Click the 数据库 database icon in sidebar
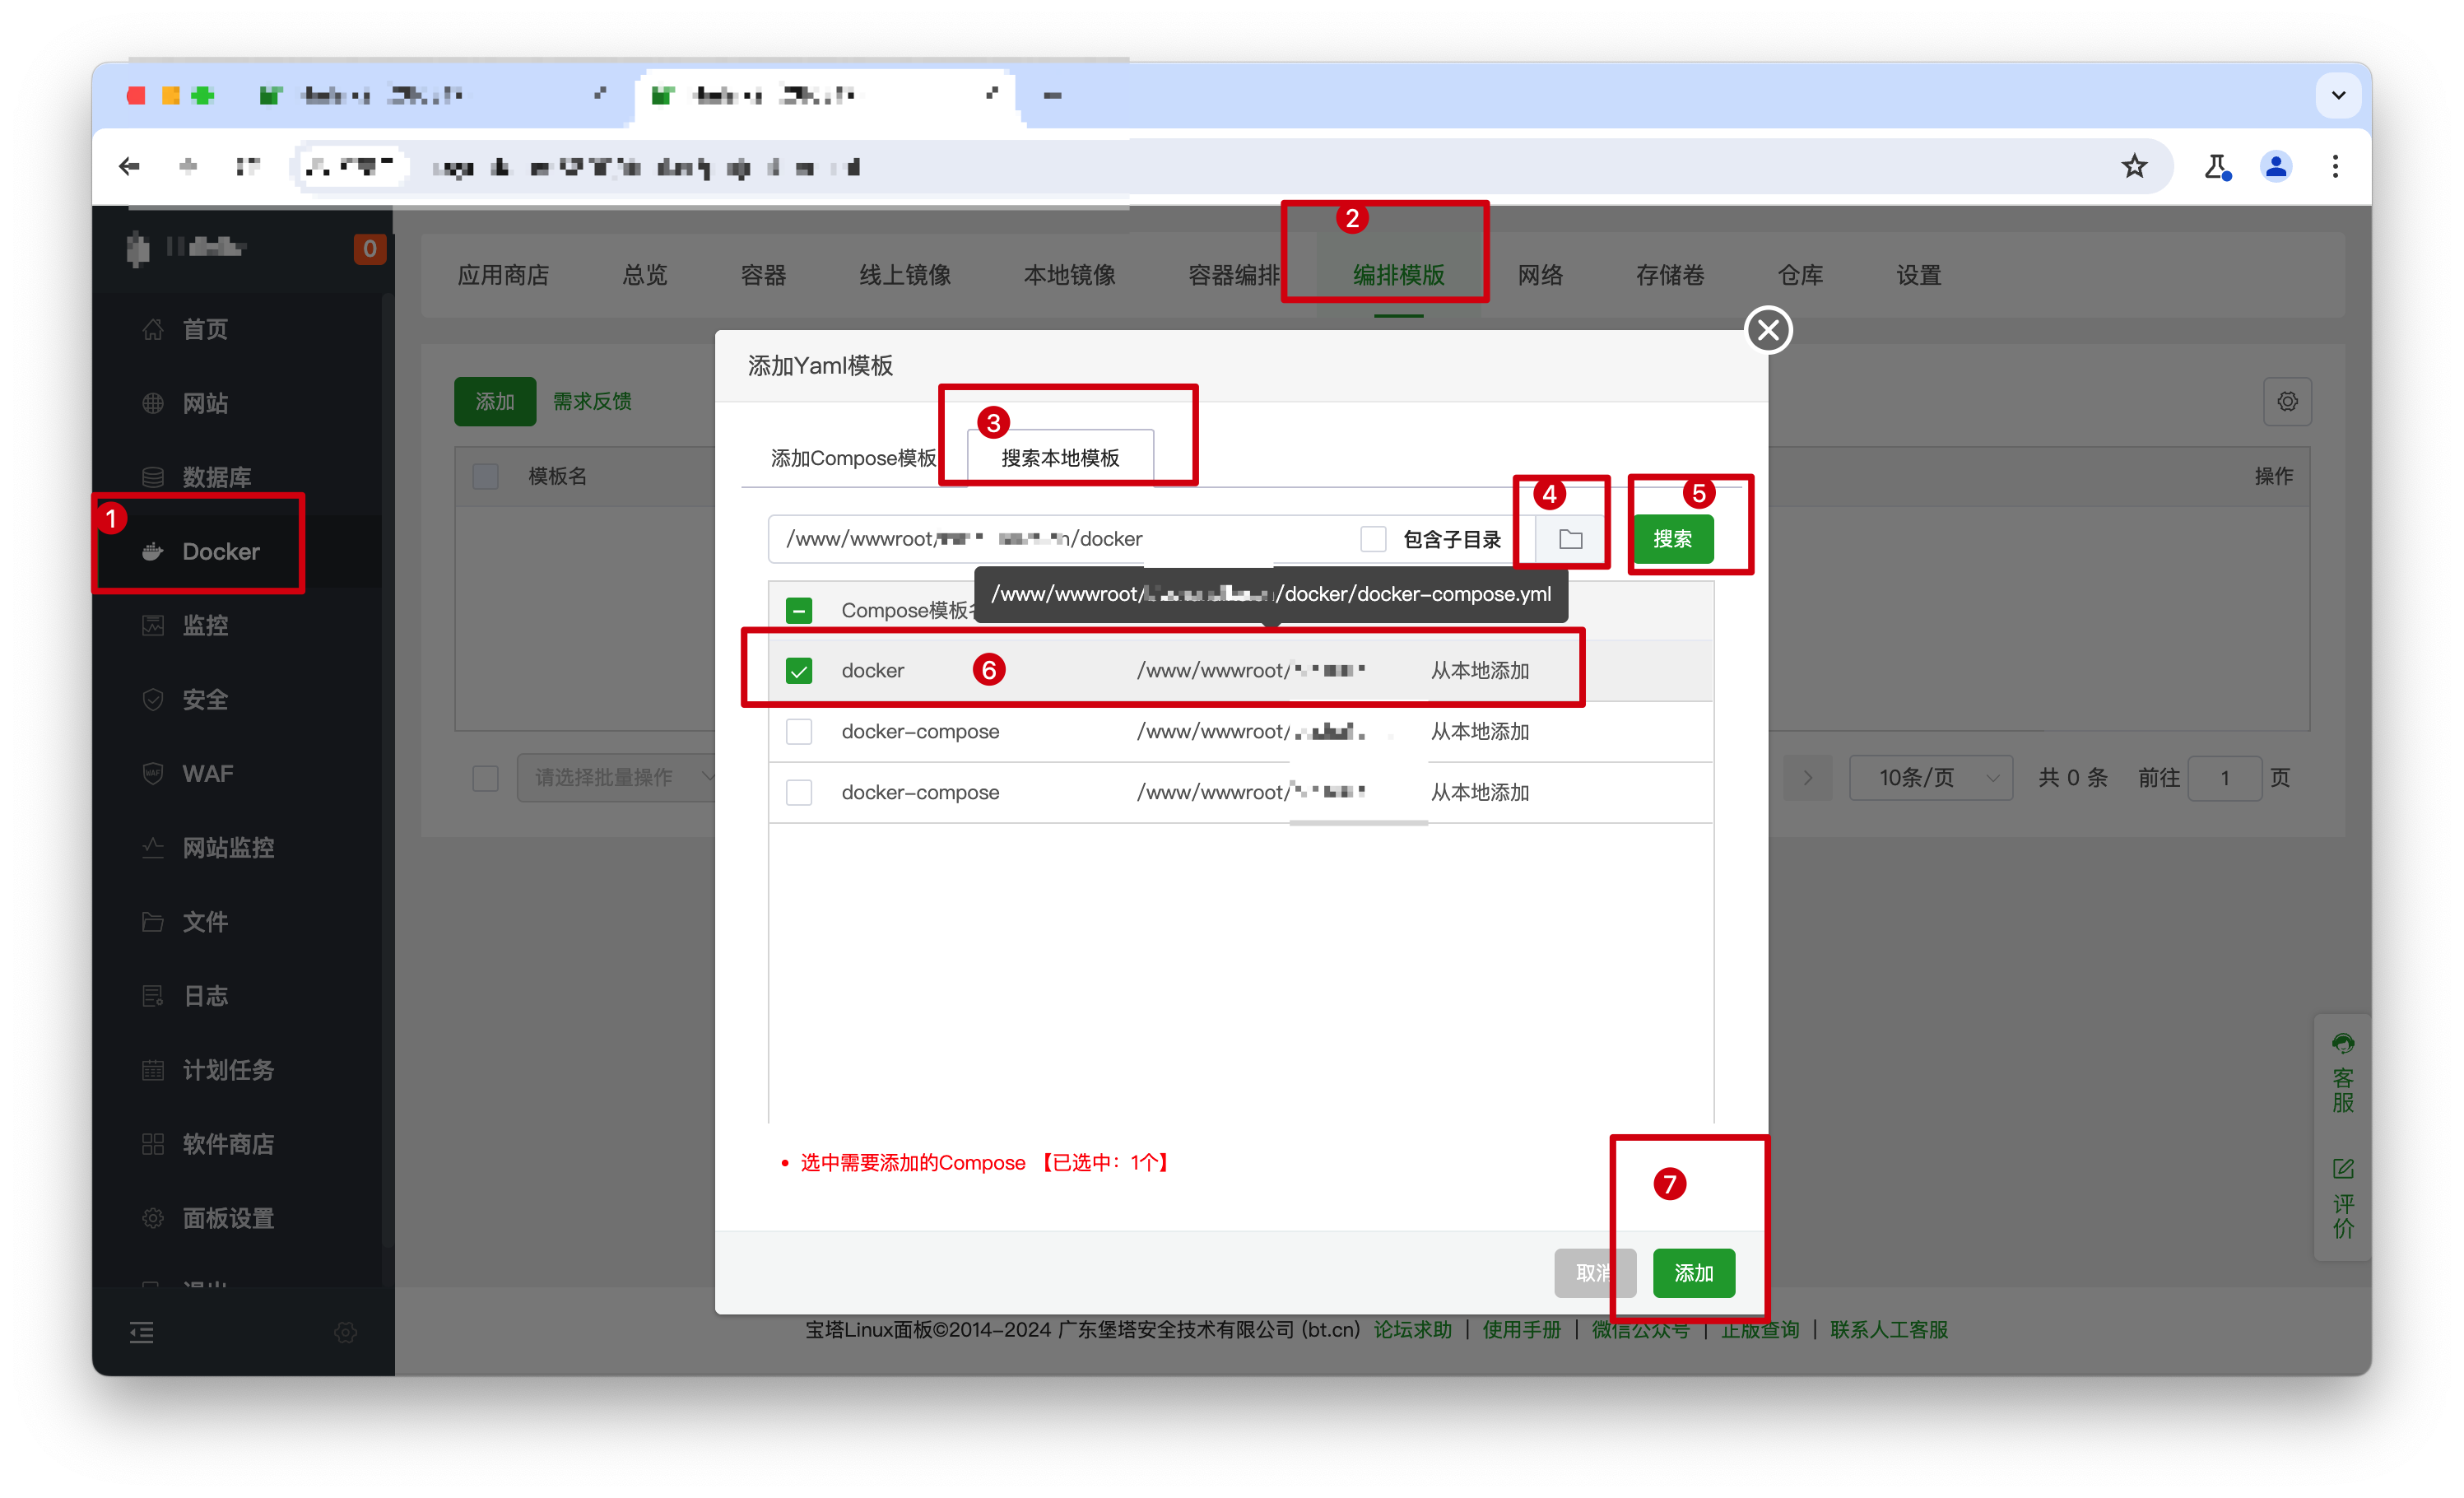This screenshot has height=1498, width=2464. coord(152,477)
